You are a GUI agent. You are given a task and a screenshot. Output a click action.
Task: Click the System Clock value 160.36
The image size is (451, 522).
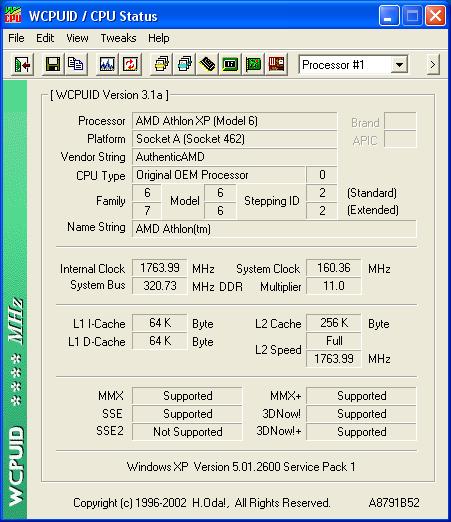tap(333, 268)
